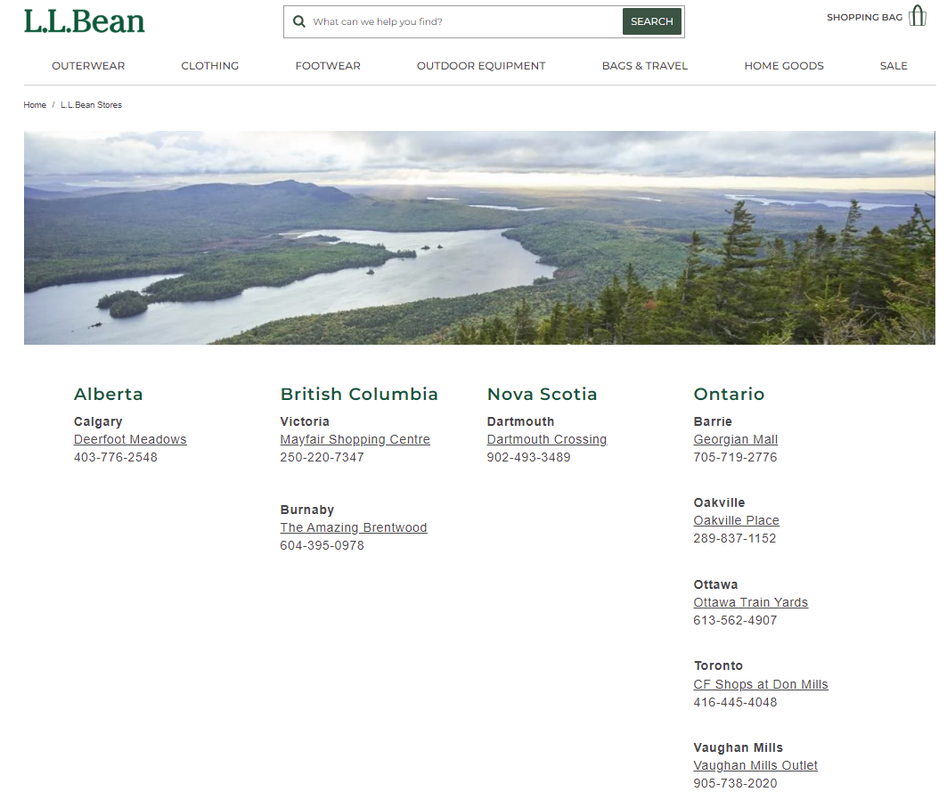Click phone number 705-719-2776
The image size is (947, 800).
click(x=735, y=457)
